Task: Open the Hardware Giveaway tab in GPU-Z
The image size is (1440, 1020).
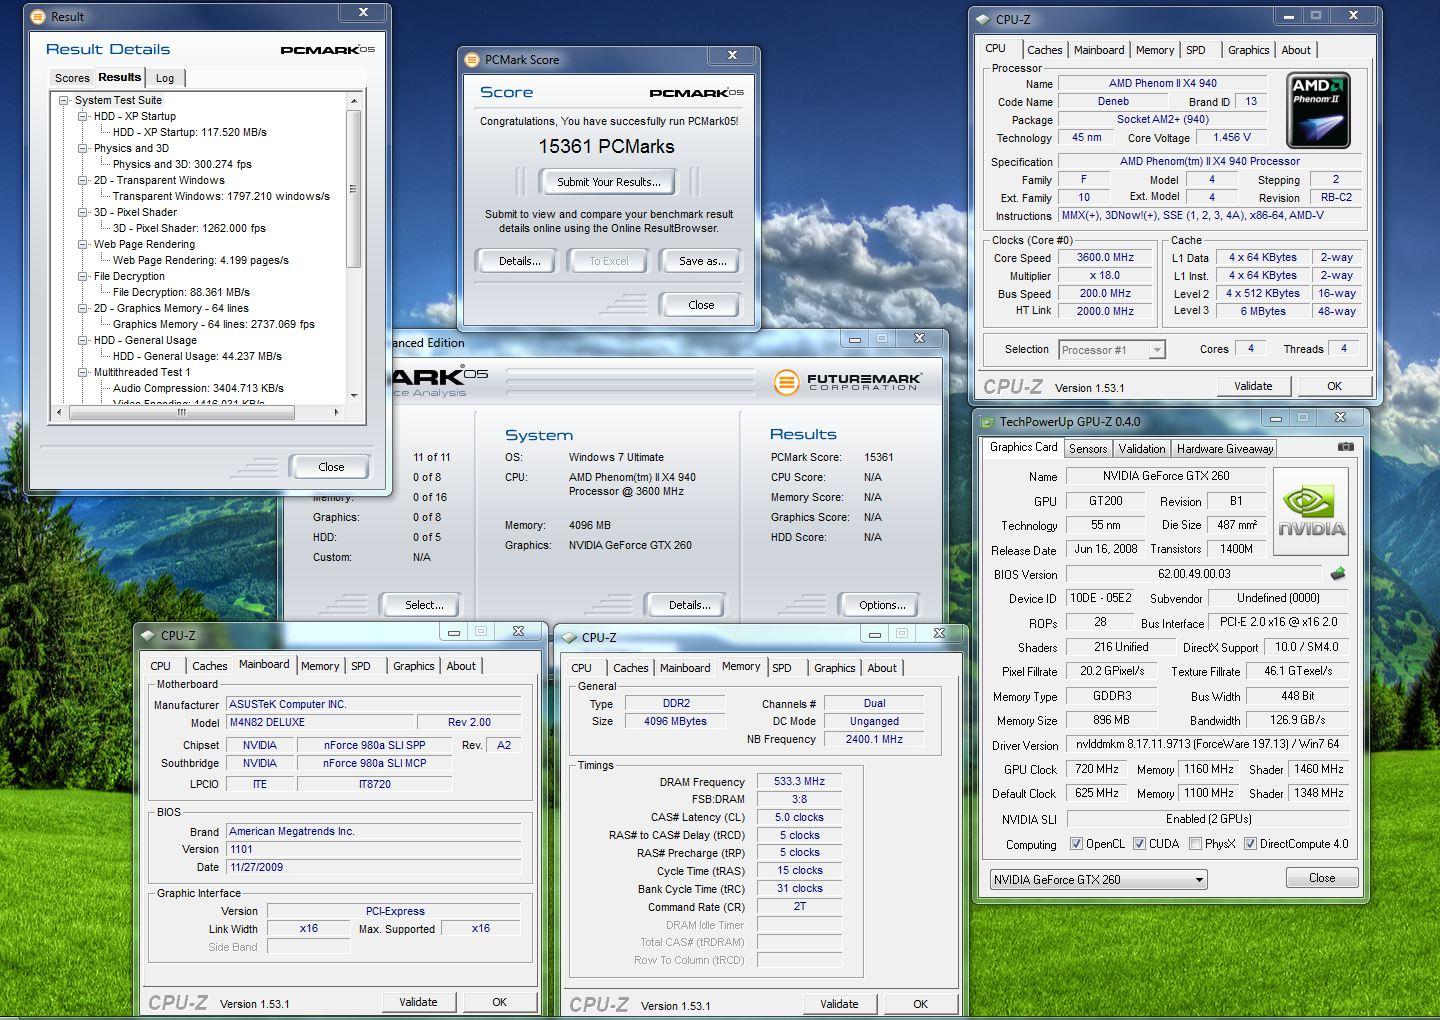Action: pyautogui.click(x=1225, y=449)
